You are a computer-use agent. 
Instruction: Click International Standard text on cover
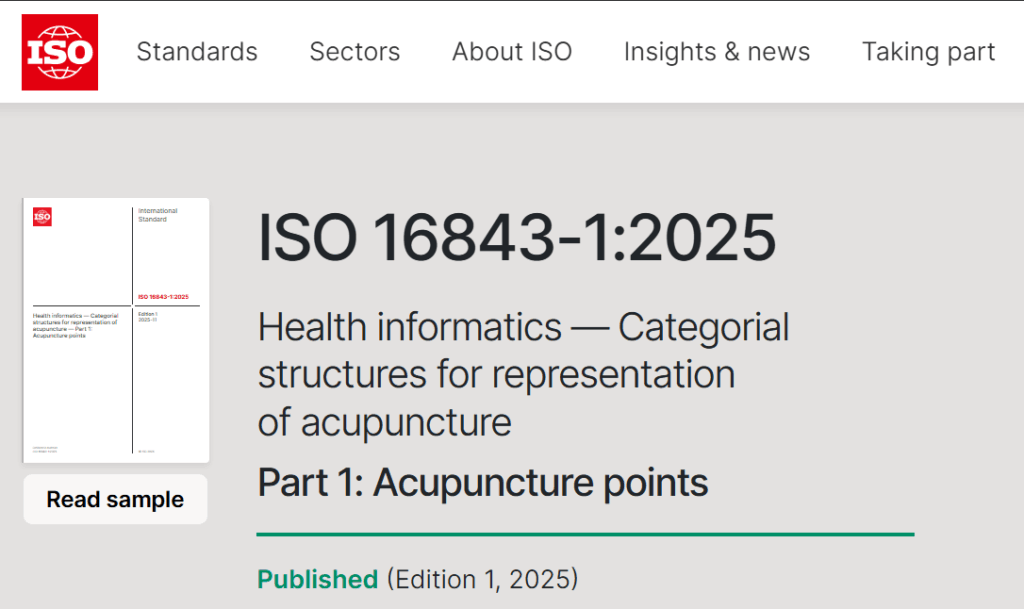click(157, 215)
